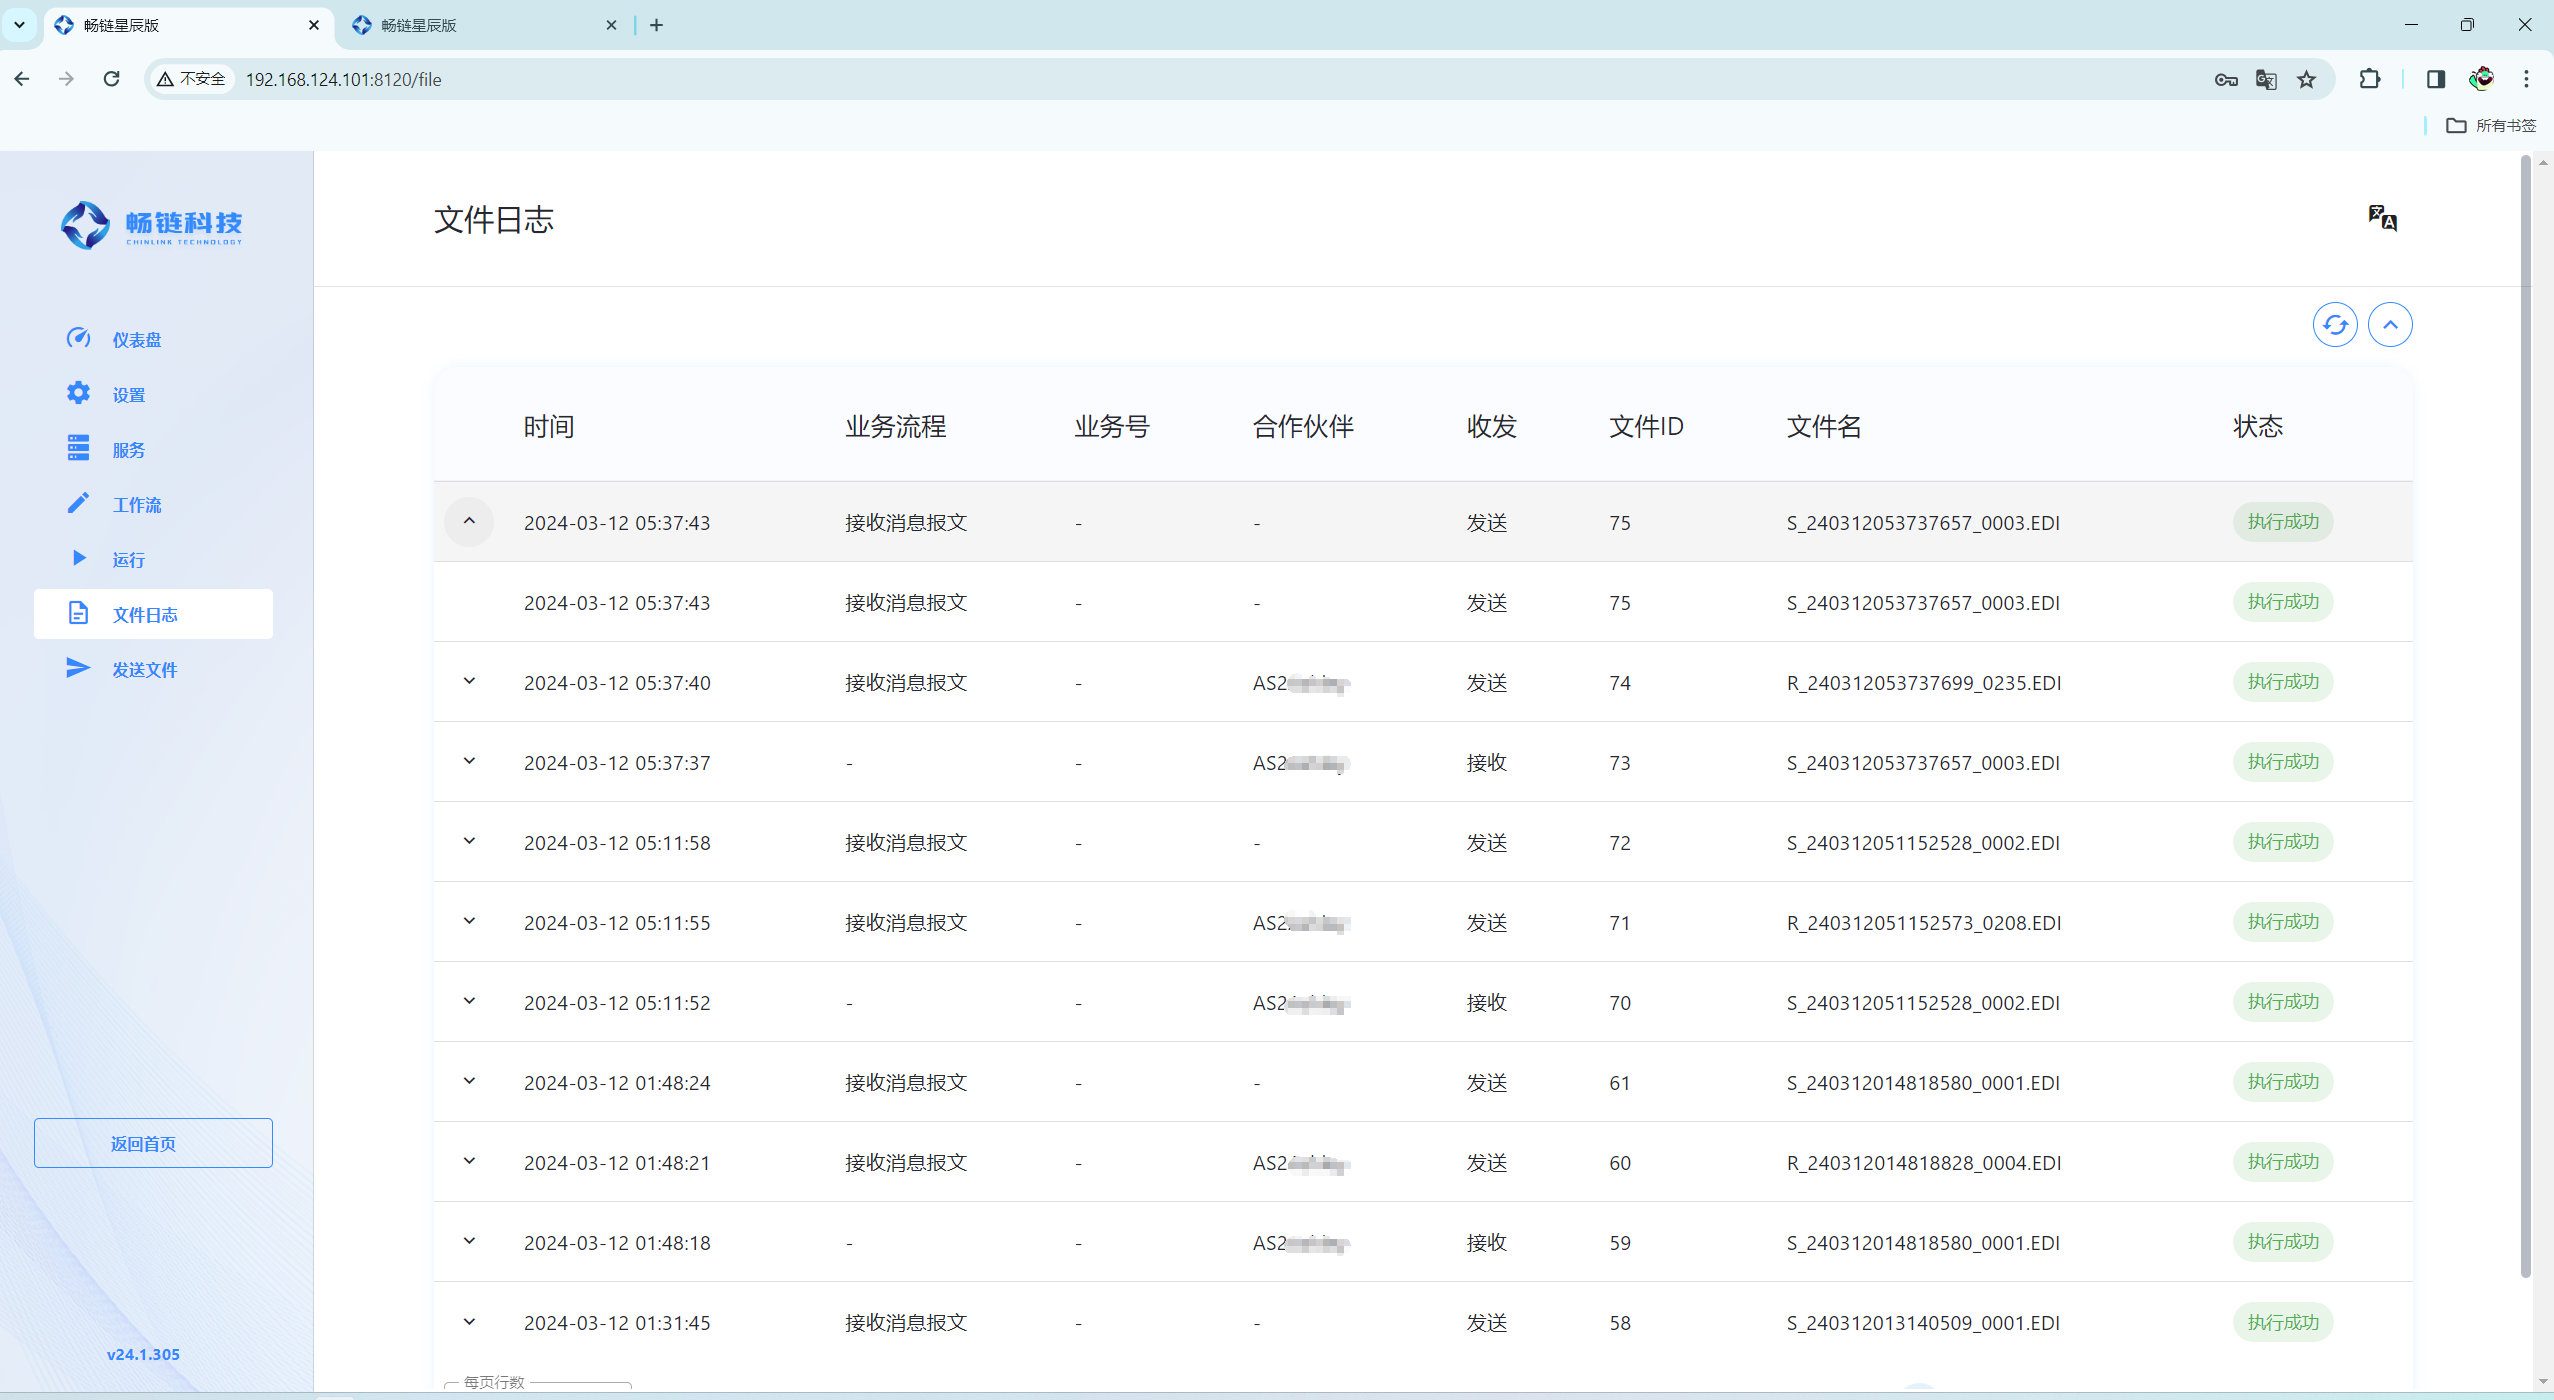Click the browser address bar URL
This screenshot has height=1400, width=2554.
tap(343, 79)
